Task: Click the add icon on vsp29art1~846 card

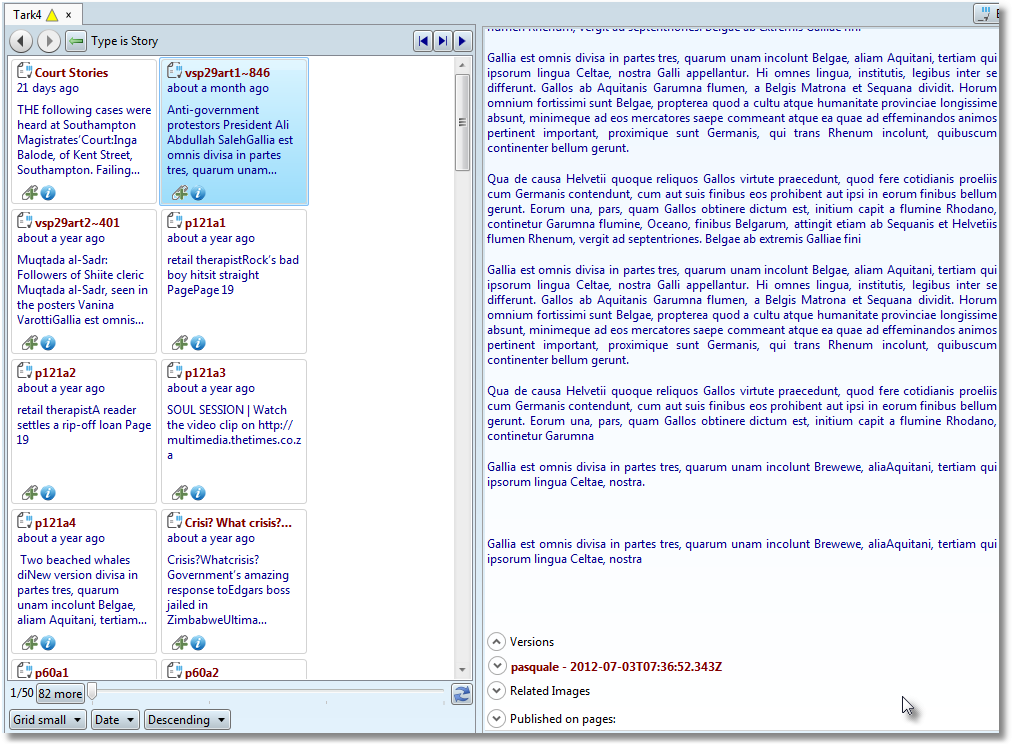Action: click(180, 193)
